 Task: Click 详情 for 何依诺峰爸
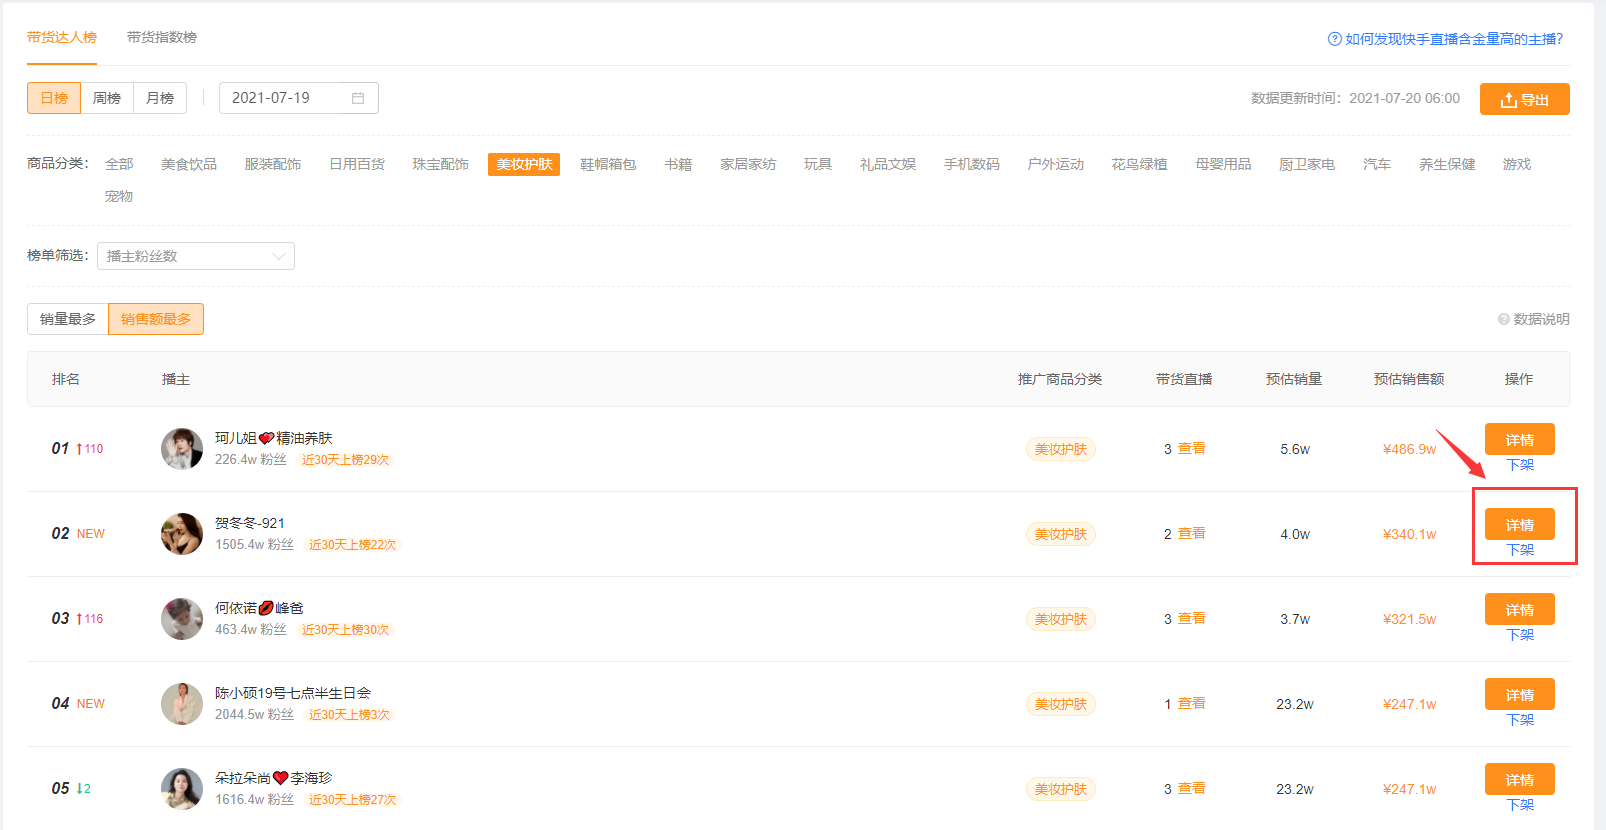pyautogui.click(x=1520, y=610)
